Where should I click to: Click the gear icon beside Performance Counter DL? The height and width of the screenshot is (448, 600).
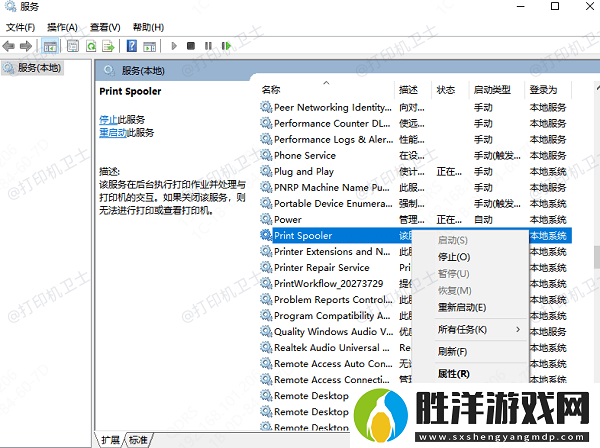click(266, 123)
